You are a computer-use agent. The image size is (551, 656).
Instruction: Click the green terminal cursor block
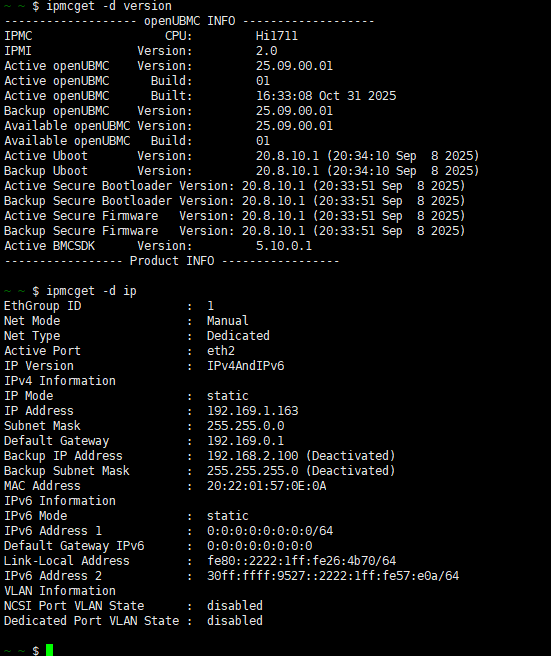click(x=49, y=650)
